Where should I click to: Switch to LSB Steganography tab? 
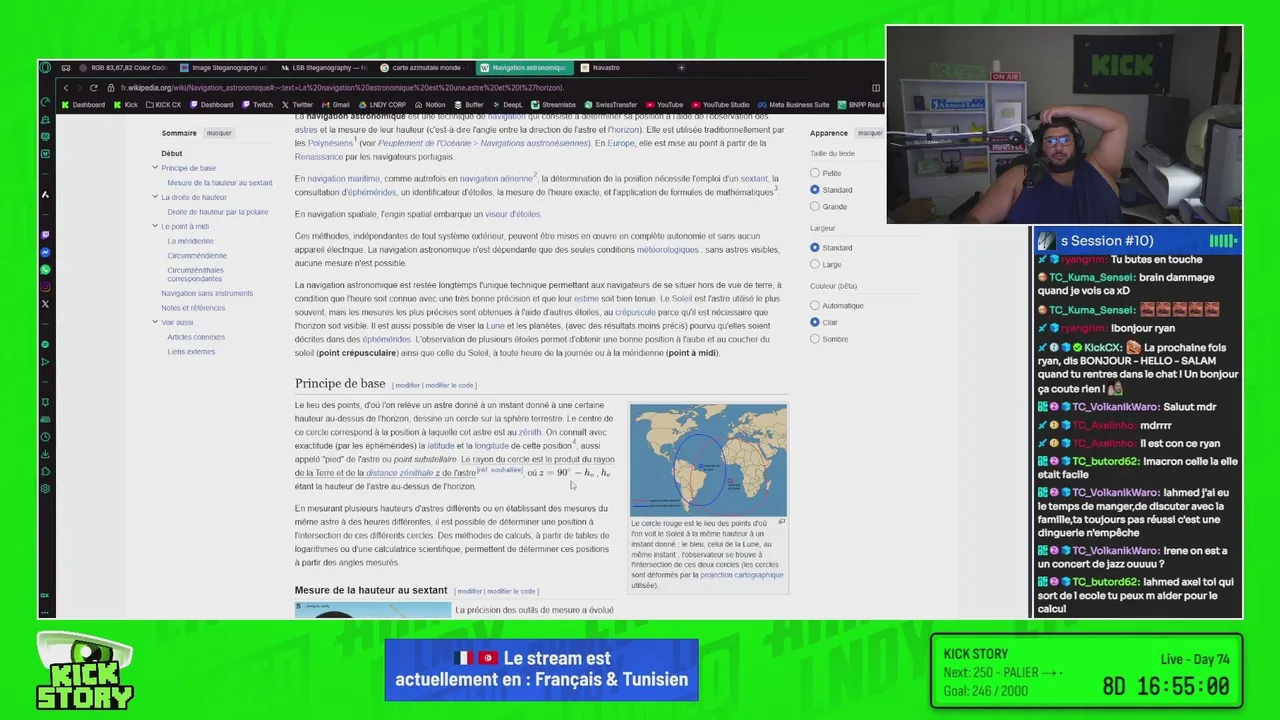tap(323, 68)
